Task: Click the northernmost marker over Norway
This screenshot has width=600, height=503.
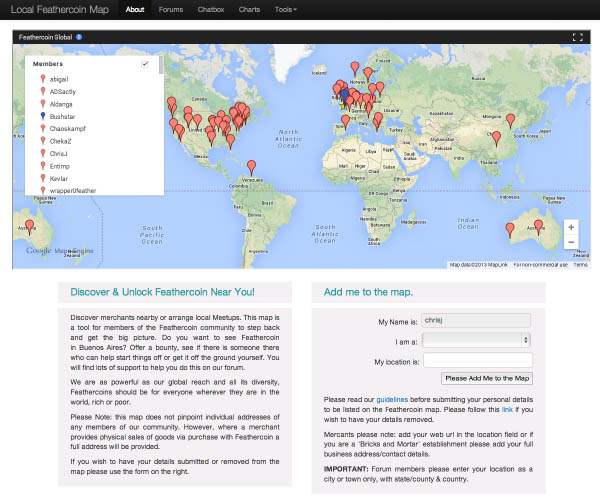Action: tap(355, 69)
